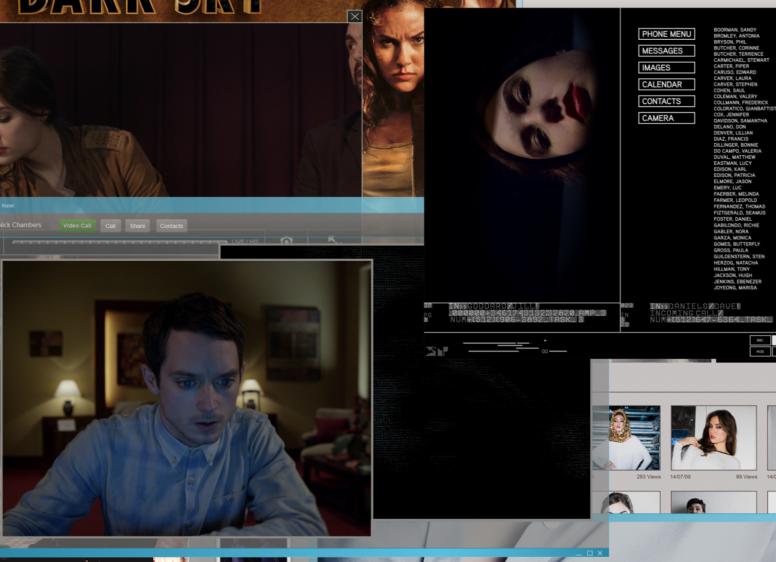Select contact 'COX, JENNIFER'

pyautogui.click(x=731, y=114)
